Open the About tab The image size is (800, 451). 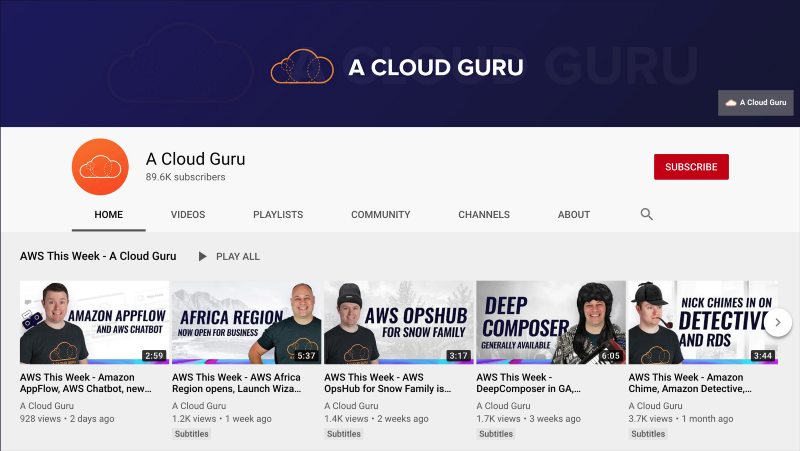[x=573, y=215]
